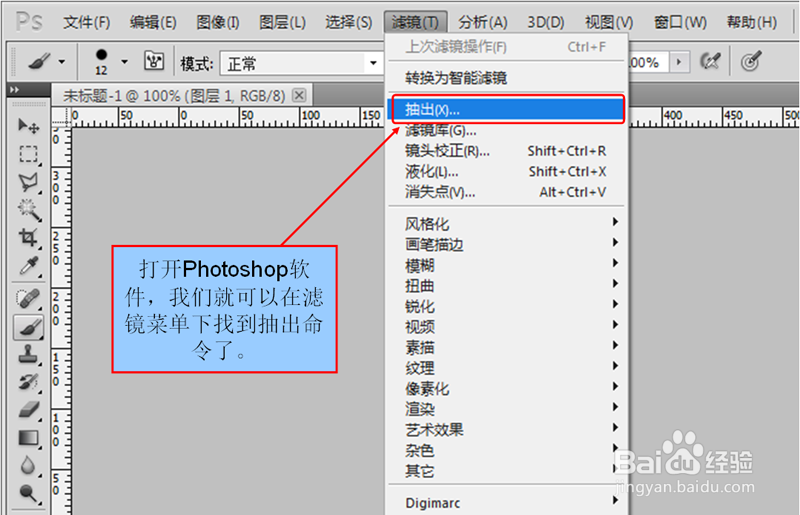Open the 帮助(H) menu
This screenshot has width=800, height=515.
tap(752, 22)
